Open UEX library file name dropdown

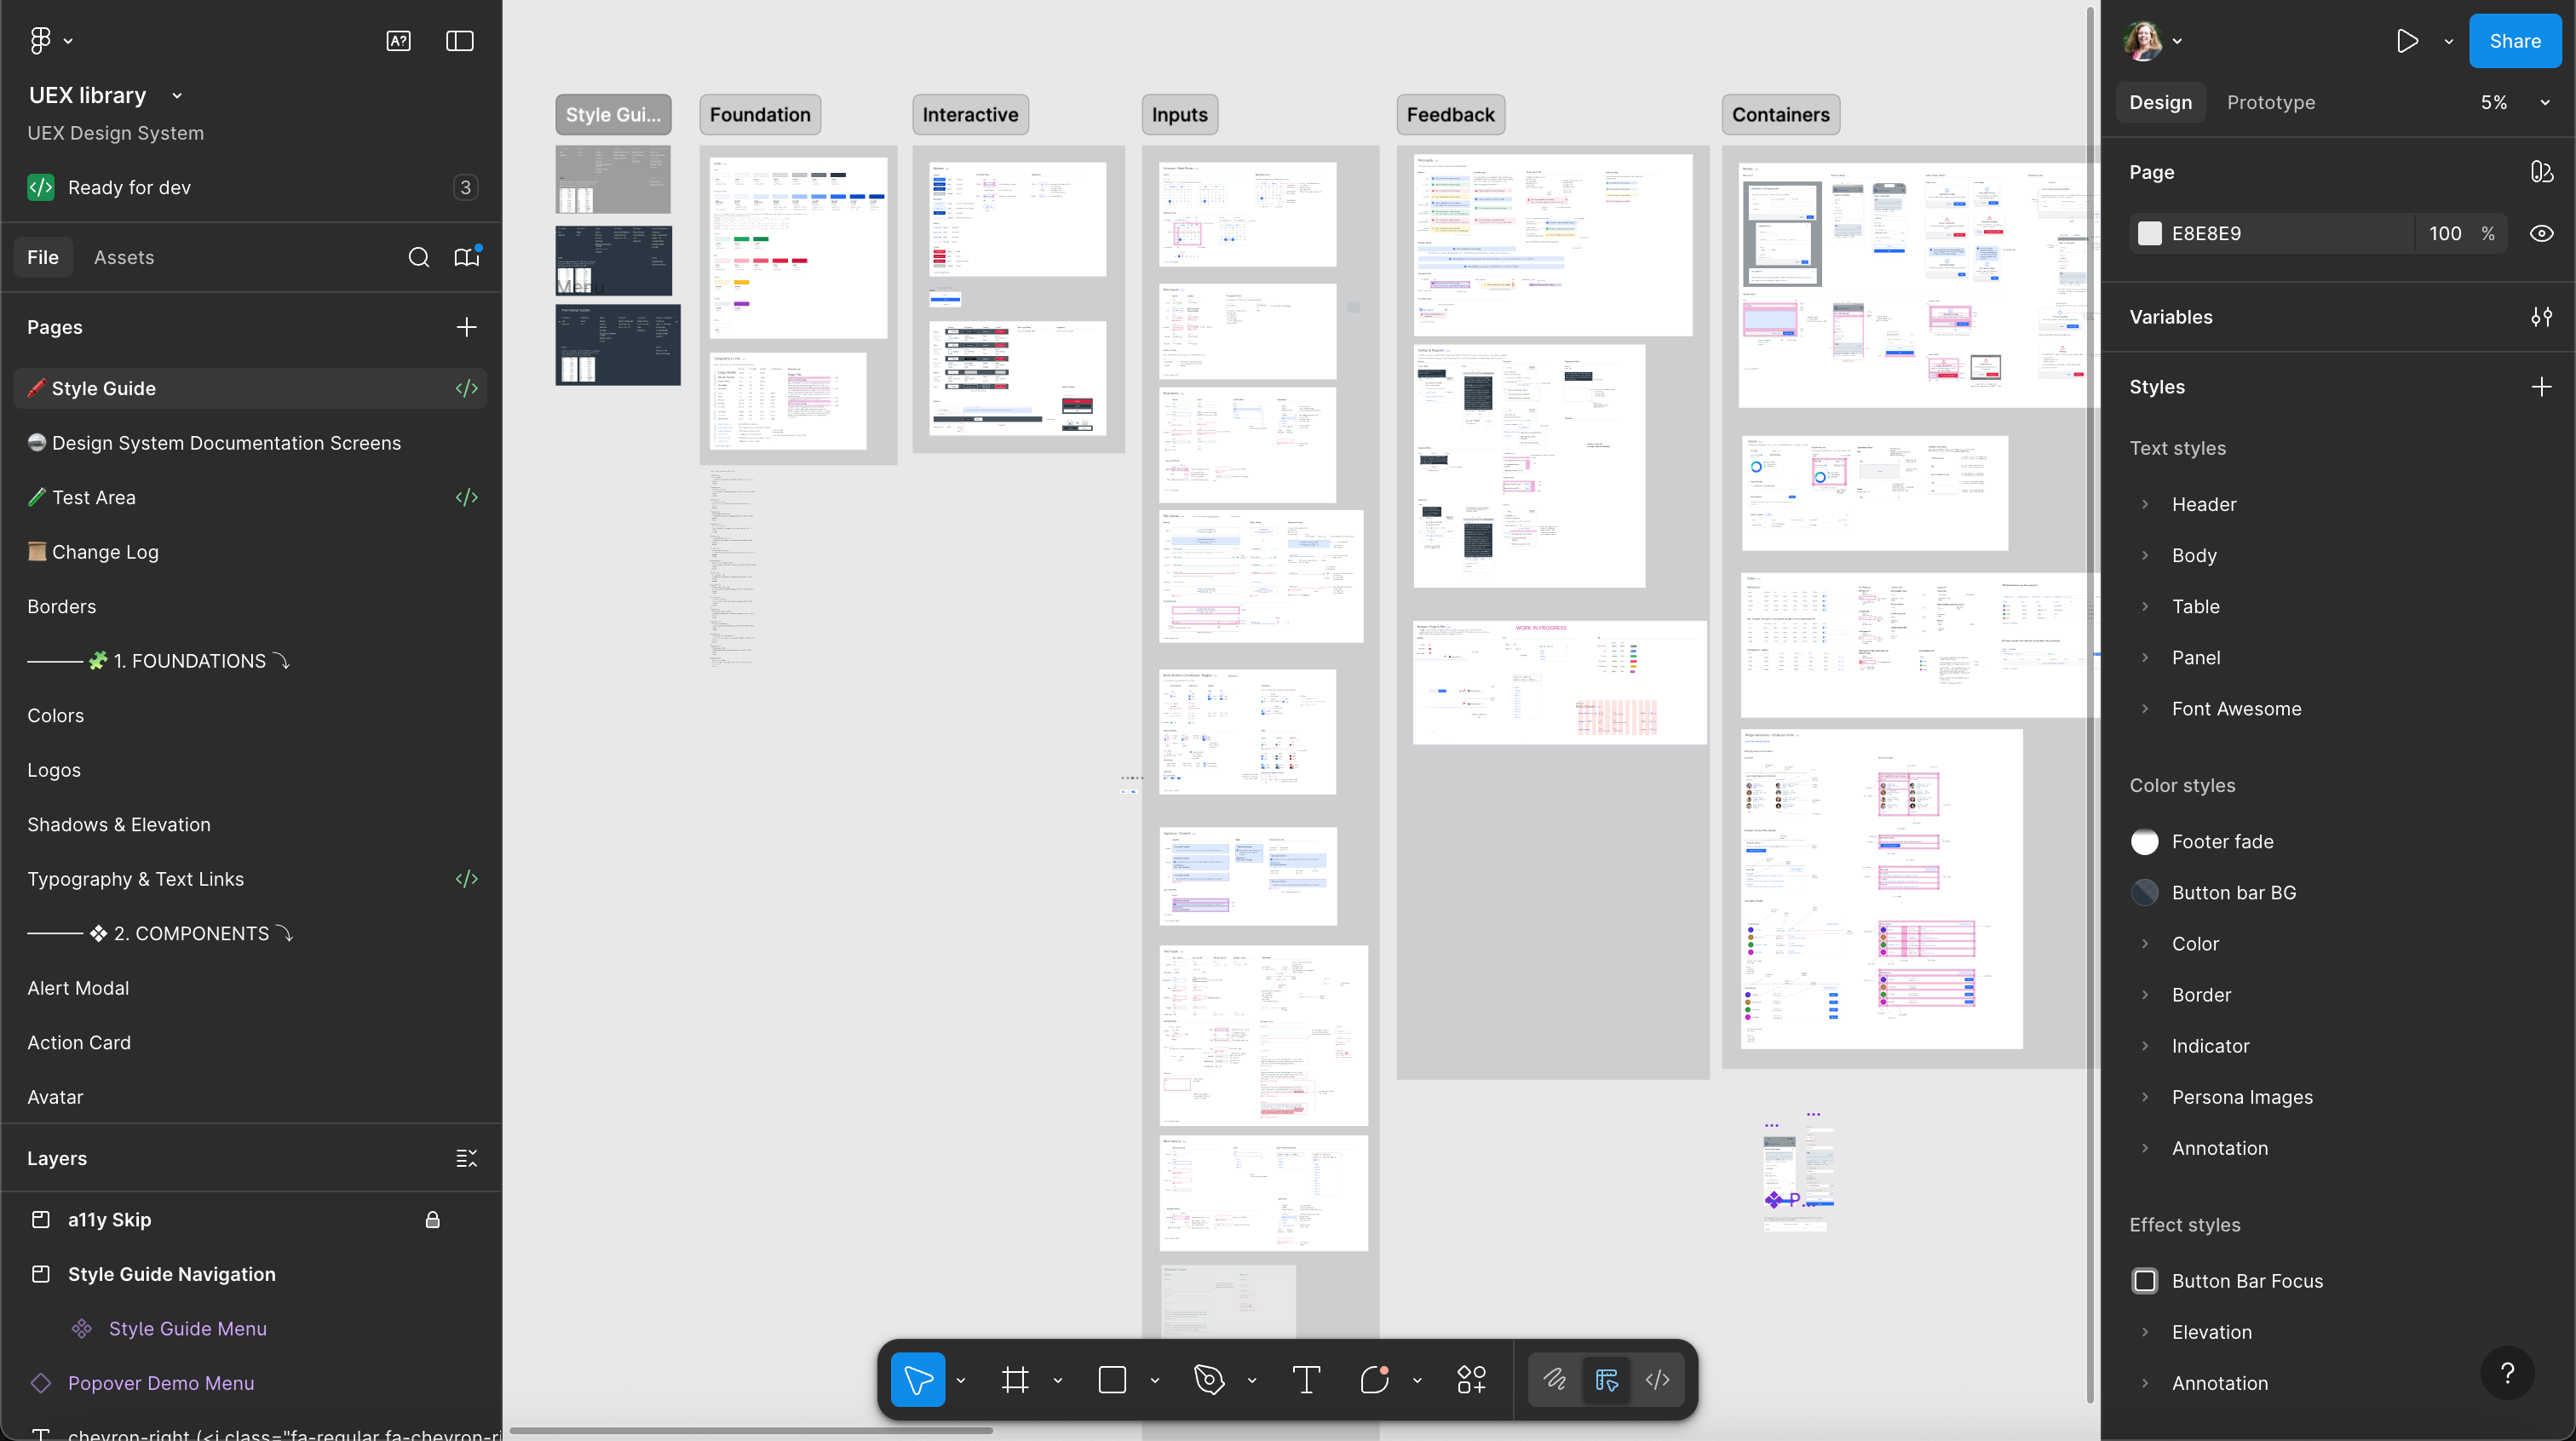pyautogui.click(x=177, y=96)
